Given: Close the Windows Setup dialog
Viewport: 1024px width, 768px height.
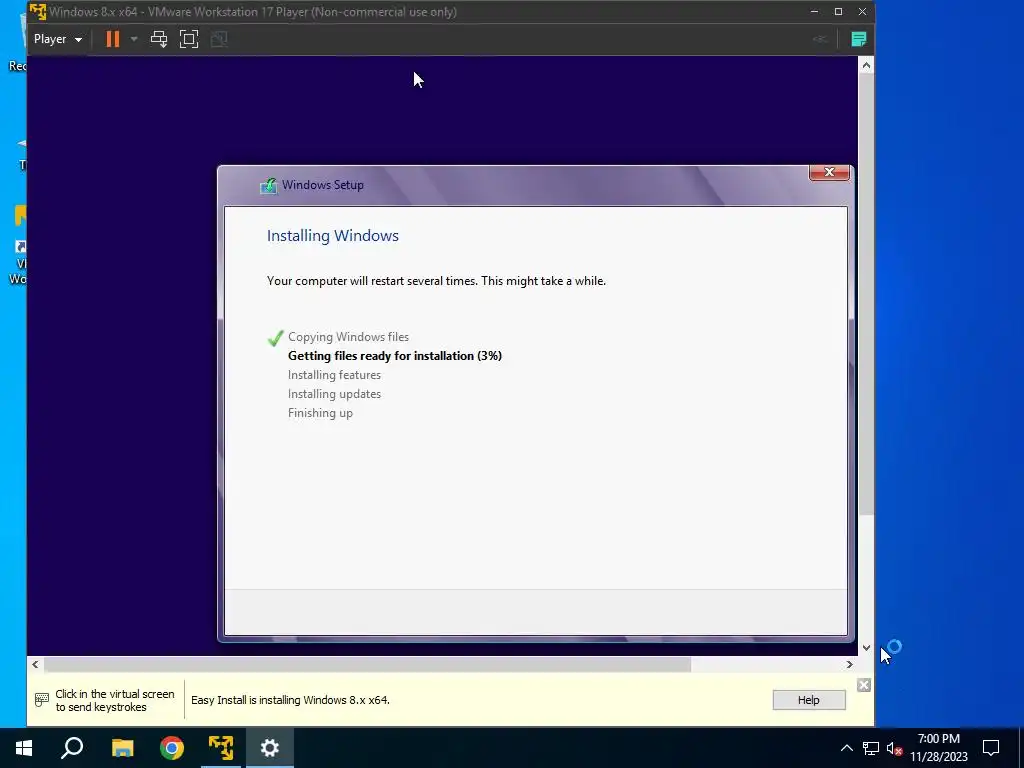Looking at the screenshot, I should (829, 172).
